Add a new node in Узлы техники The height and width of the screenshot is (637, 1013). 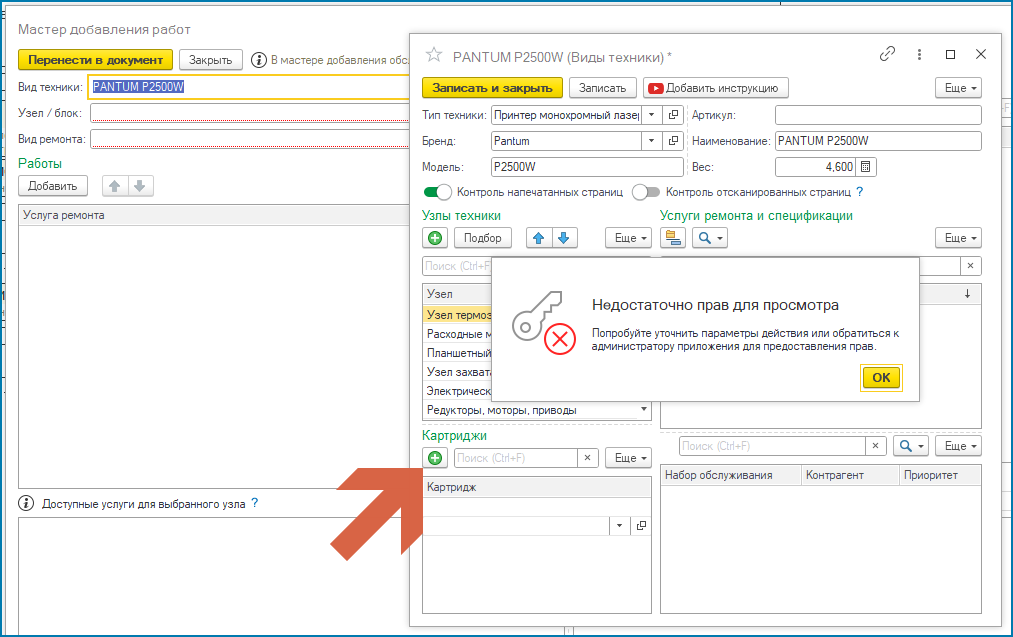(x=435, y=238)
